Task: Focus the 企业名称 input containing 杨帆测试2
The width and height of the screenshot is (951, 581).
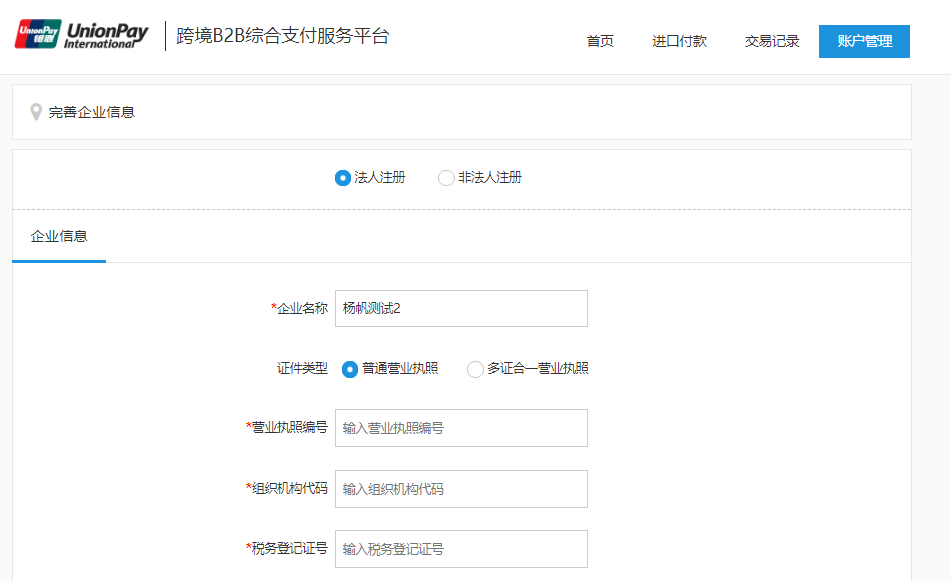Action: [x=461, y=308]
